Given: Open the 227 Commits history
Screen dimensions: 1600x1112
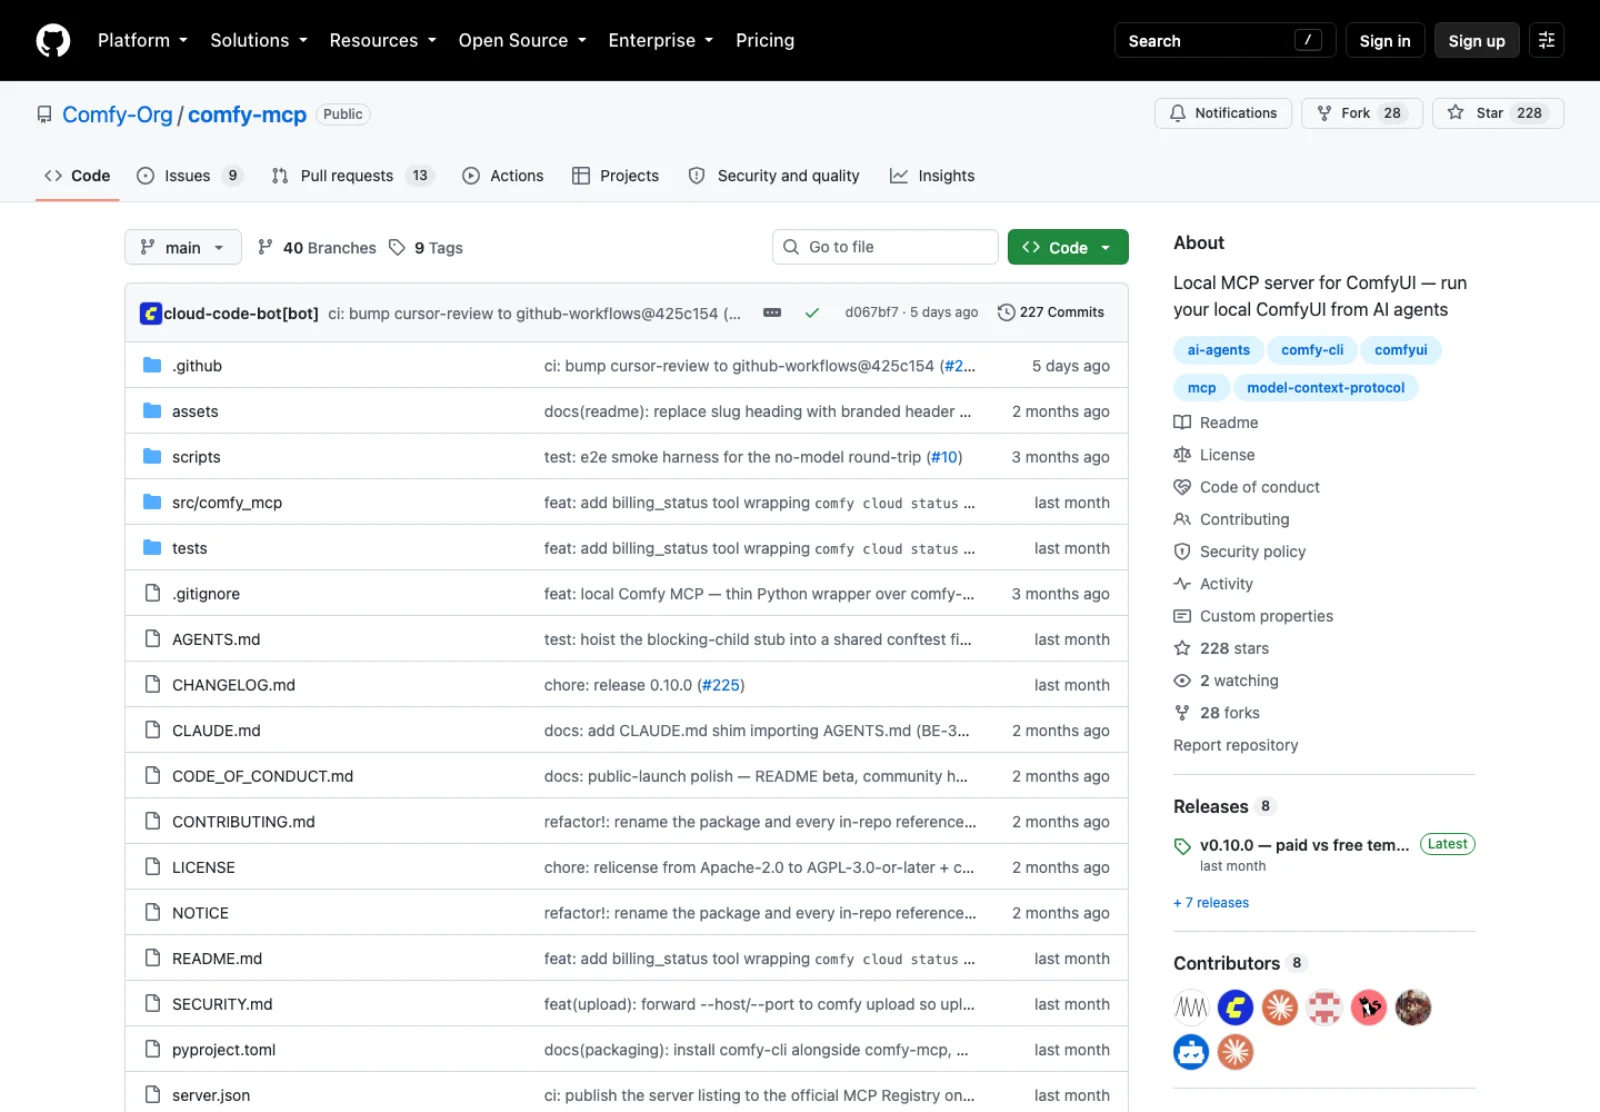Looking at the screenshot, I should (x=1051, y=312).
